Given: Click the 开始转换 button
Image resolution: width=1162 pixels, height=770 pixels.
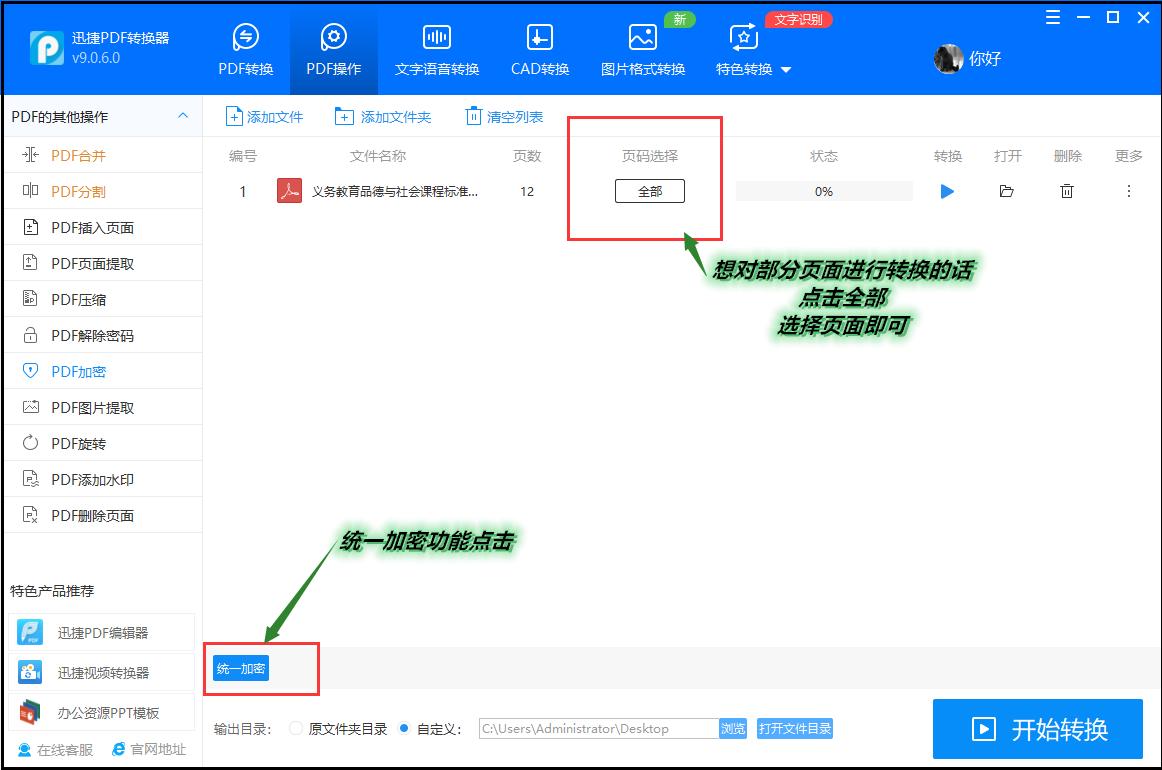Looking at the screenshot, I should coord(1038,729).
